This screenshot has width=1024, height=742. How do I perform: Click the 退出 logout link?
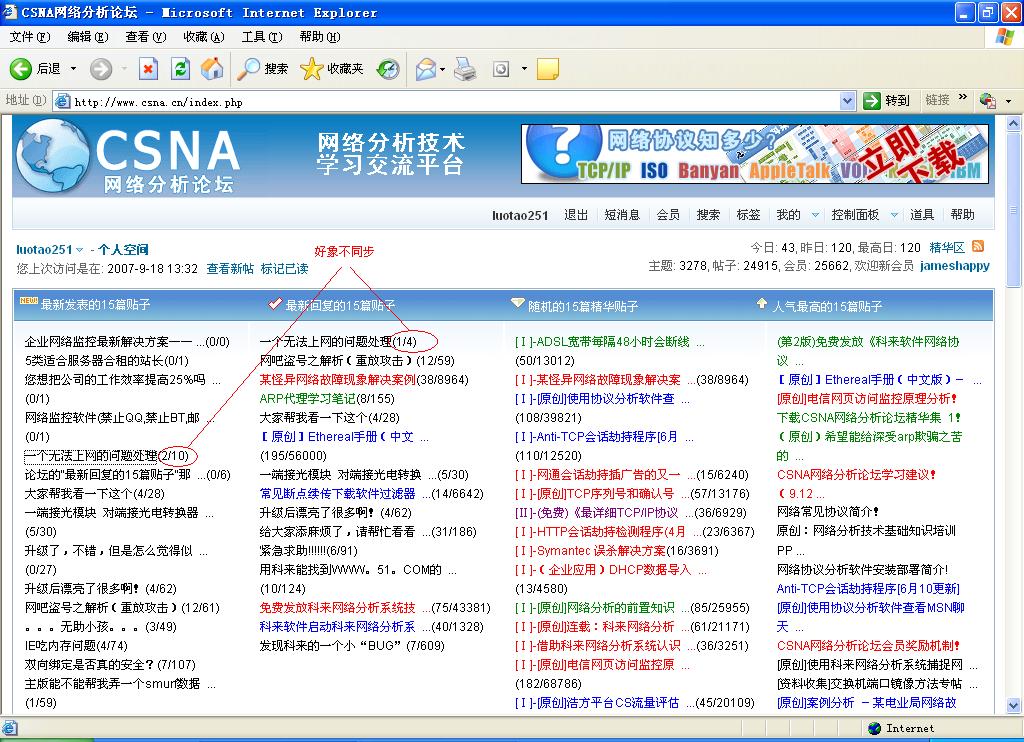tap(576, 215)
